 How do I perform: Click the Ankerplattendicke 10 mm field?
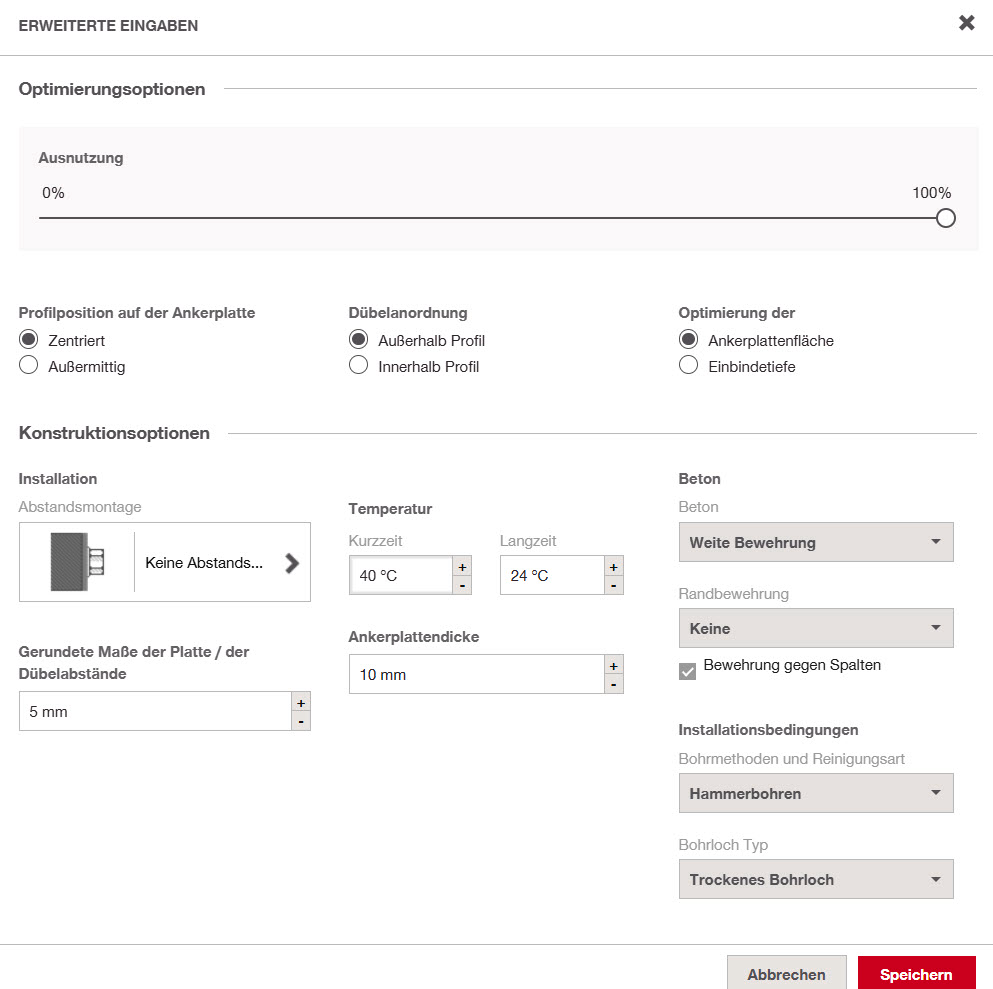477,674
